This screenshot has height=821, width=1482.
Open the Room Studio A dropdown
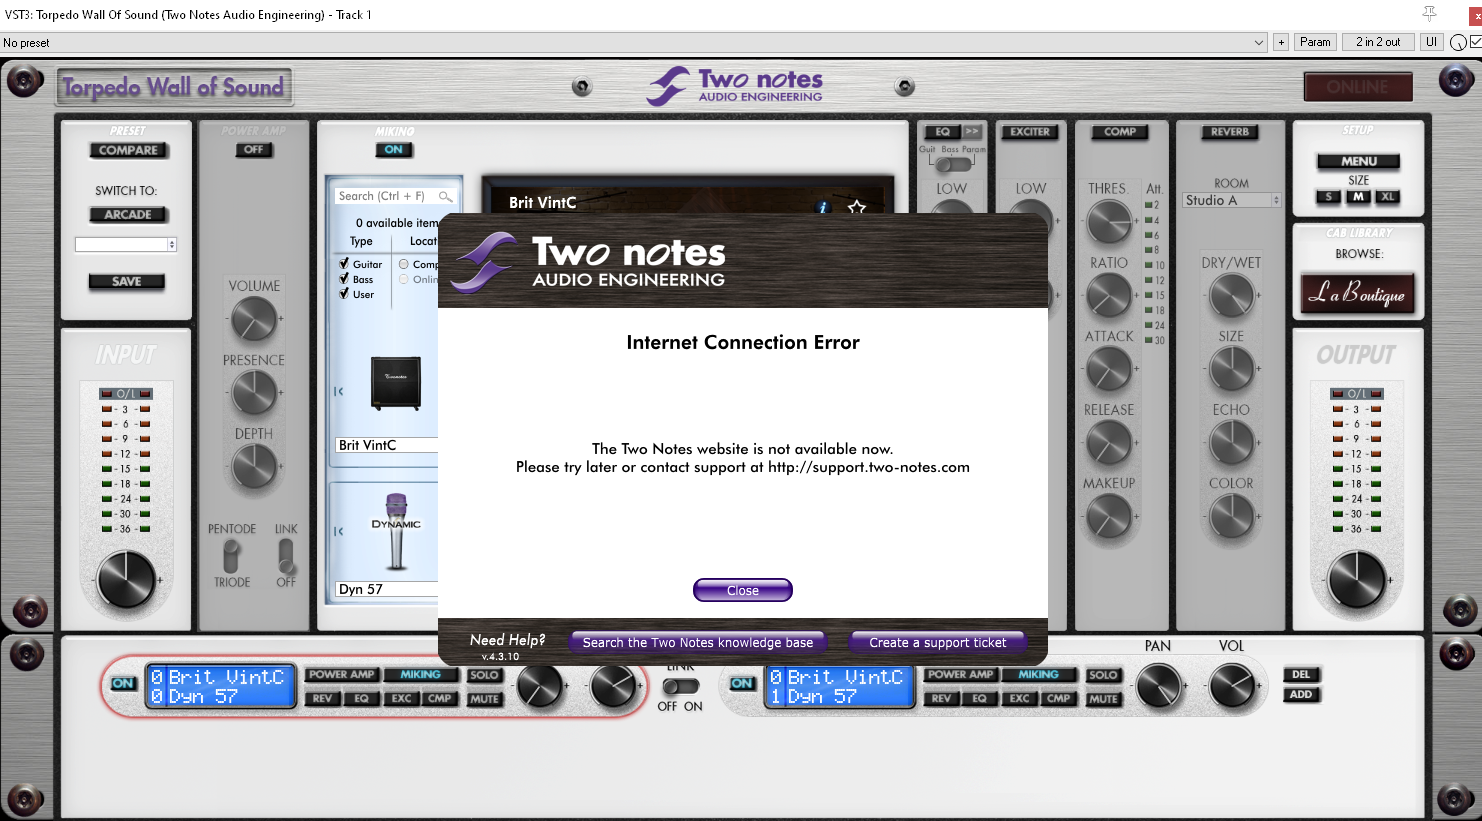(1232, 200)
